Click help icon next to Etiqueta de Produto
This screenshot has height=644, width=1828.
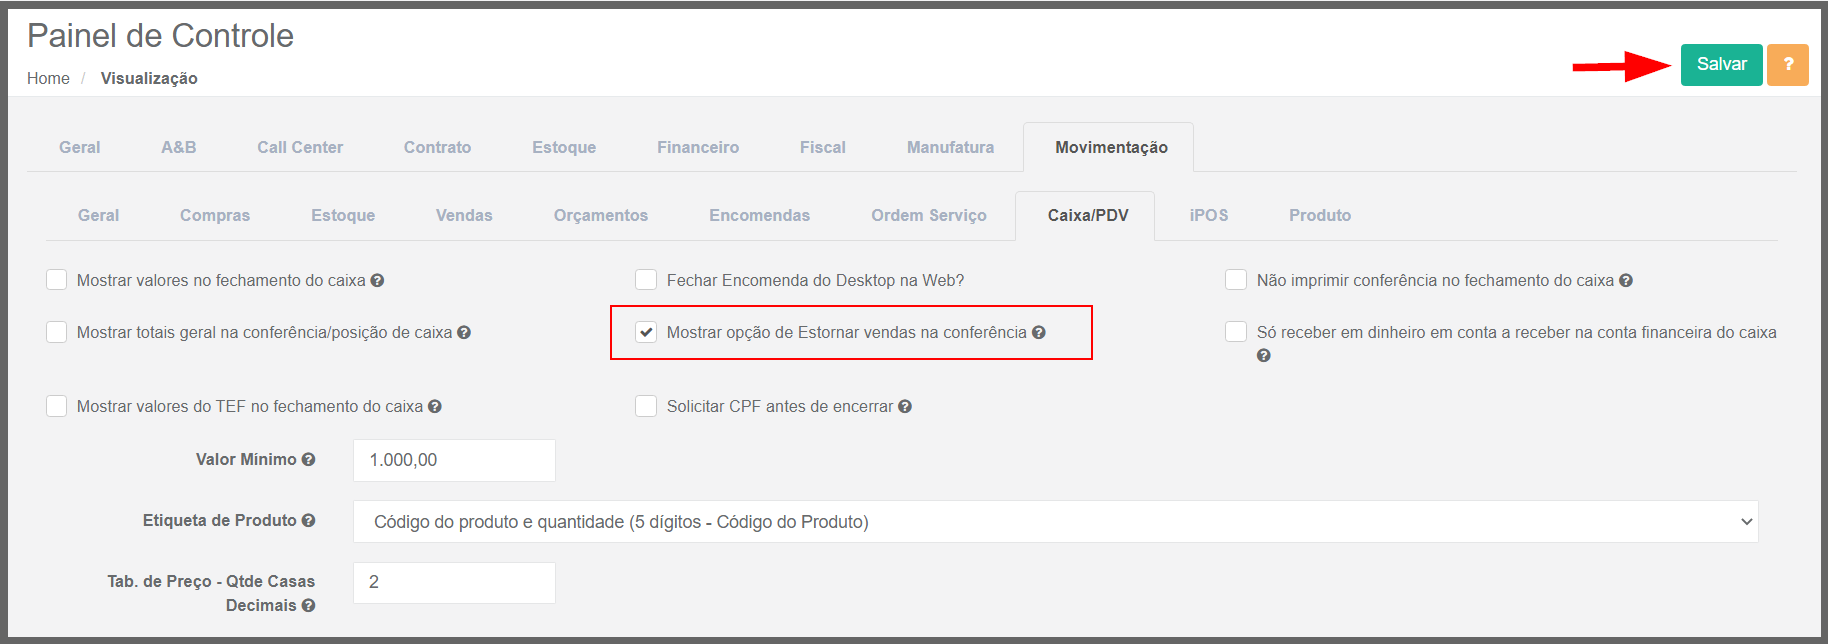tap(308, 521)
